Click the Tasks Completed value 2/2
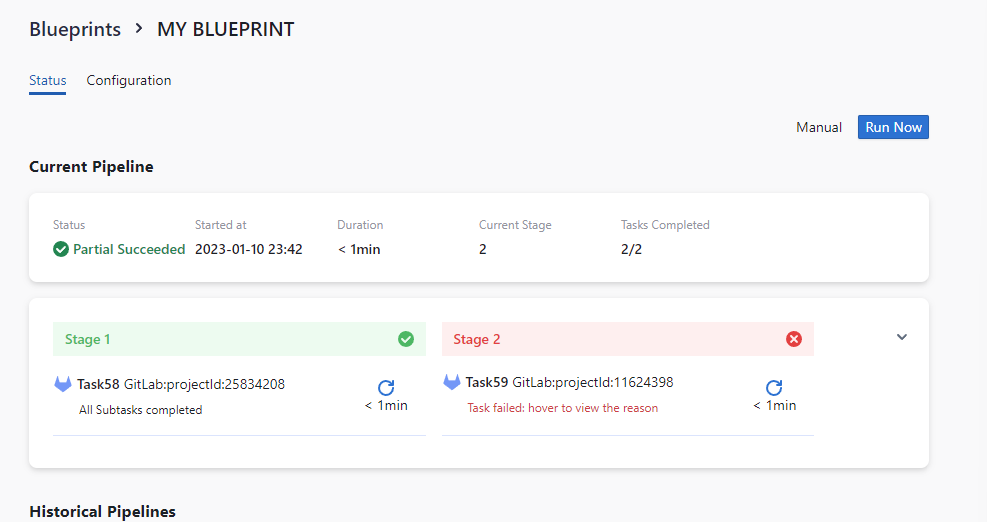Screen dimensions: 987x522 (631, 249)
